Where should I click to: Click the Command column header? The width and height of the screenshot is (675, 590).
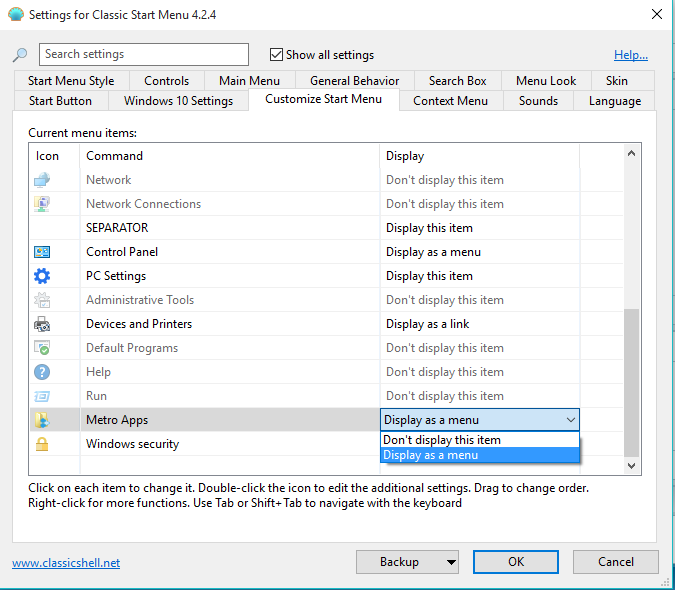[229, 156]
